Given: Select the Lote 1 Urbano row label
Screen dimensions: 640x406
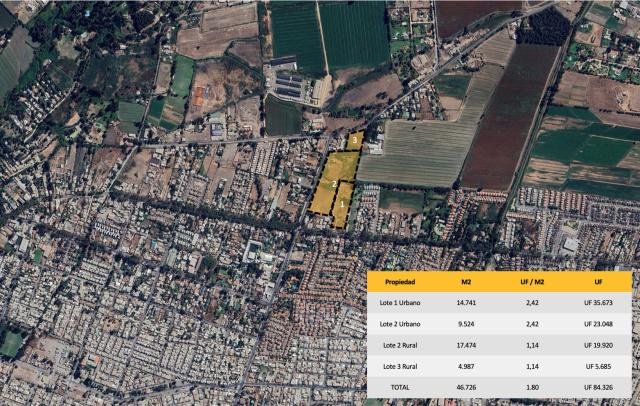Looking at the screenshot, I should pos(401,303).
